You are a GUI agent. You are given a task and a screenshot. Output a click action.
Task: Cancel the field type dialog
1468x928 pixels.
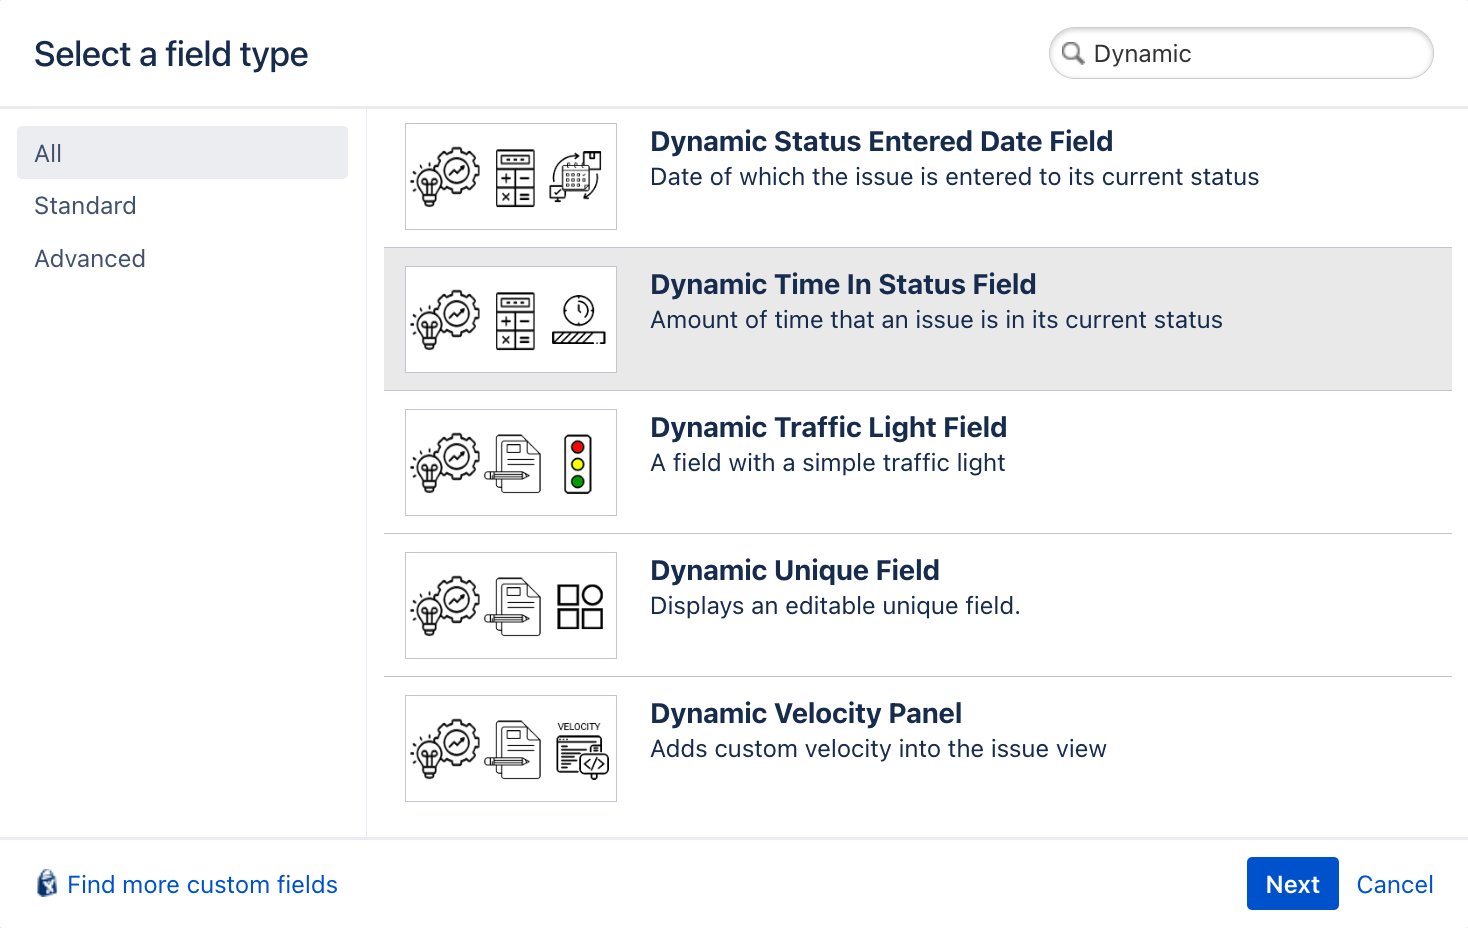1394,884
